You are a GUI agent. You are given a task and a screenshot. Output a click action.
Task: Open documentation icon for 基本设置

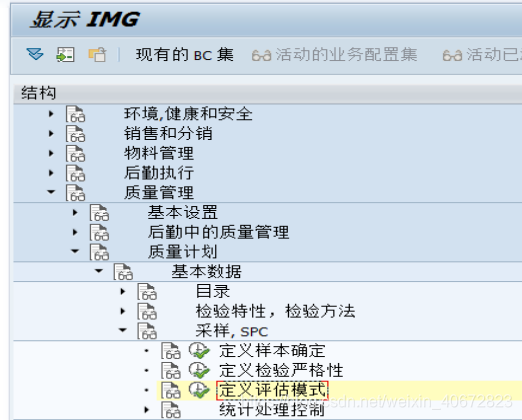(x=99, y=212)
